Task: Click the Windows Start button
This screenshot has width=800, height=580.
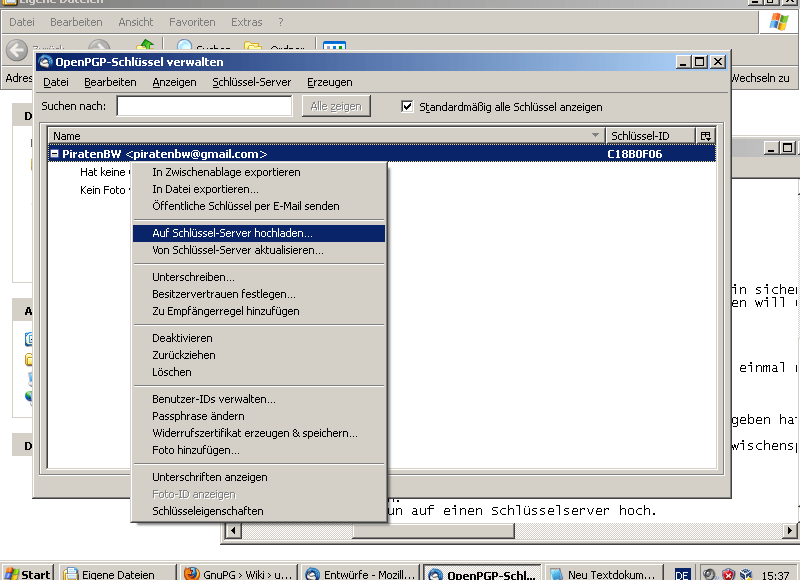Action: tap(28, 574)
